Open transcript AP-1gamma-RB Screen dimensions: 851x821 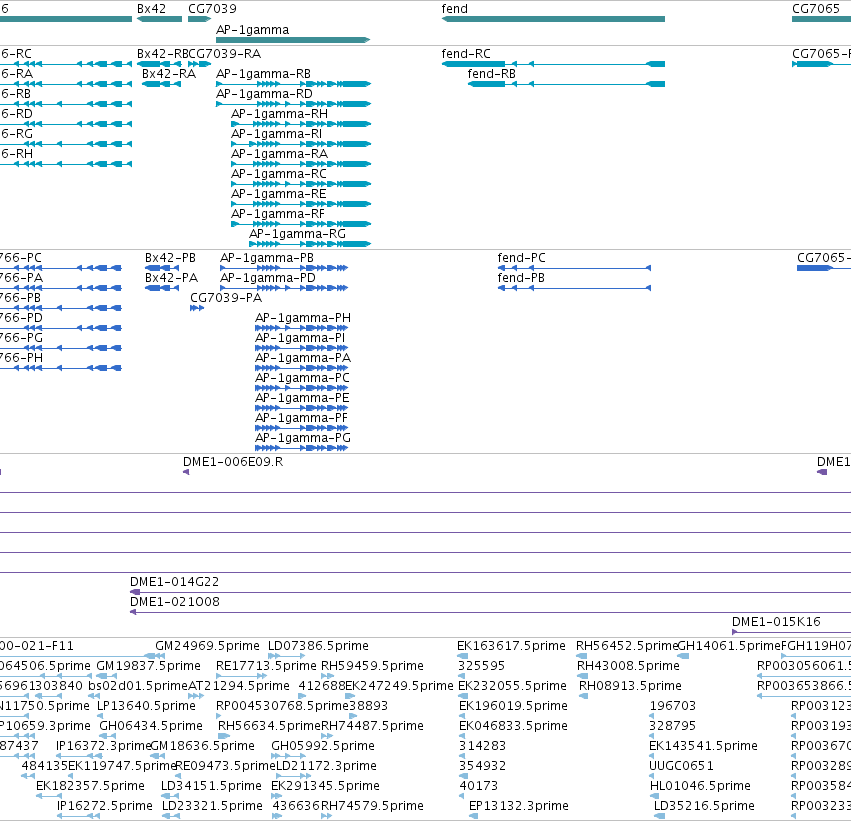[x=263, y=74]
